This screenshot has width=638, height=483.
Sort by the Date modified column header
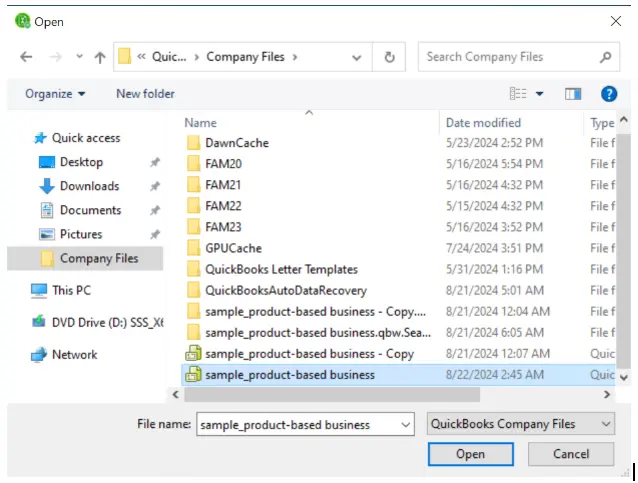click(483, 123)
